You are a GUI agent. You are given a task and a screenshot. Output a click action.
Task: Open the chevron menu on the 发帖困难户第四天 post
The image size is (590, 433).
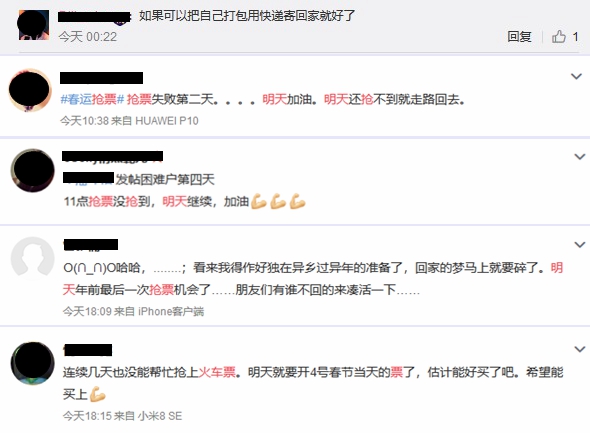579,156
